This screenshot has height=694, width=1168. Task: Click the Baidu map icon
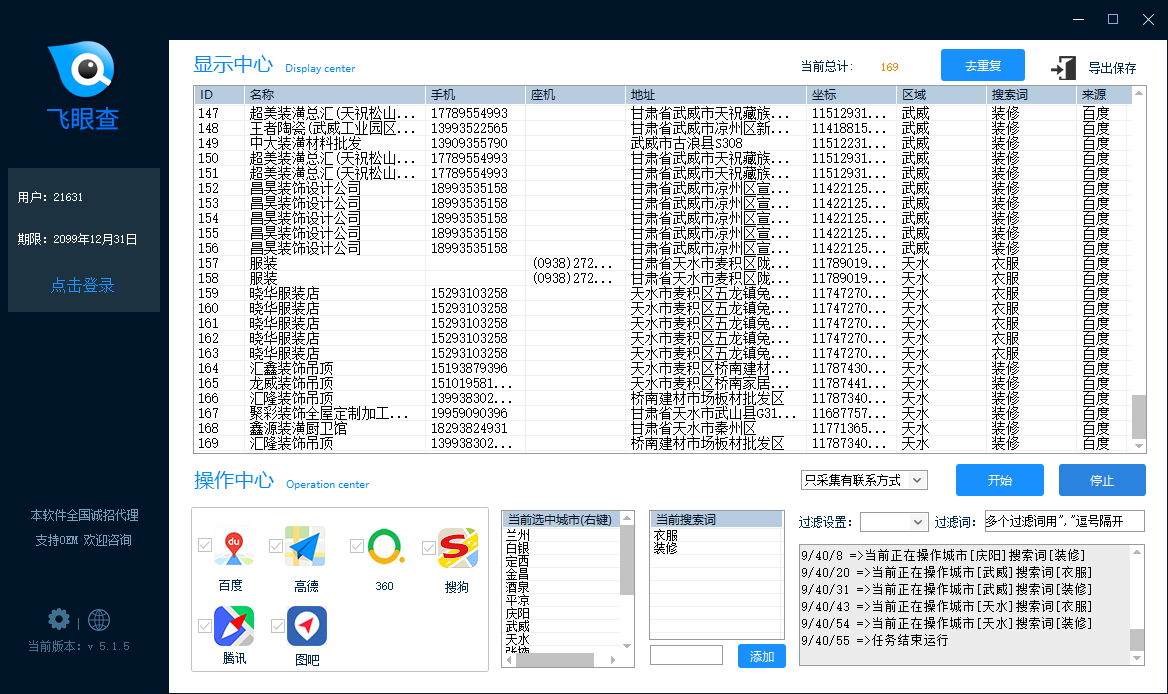[x=234, y=547]
